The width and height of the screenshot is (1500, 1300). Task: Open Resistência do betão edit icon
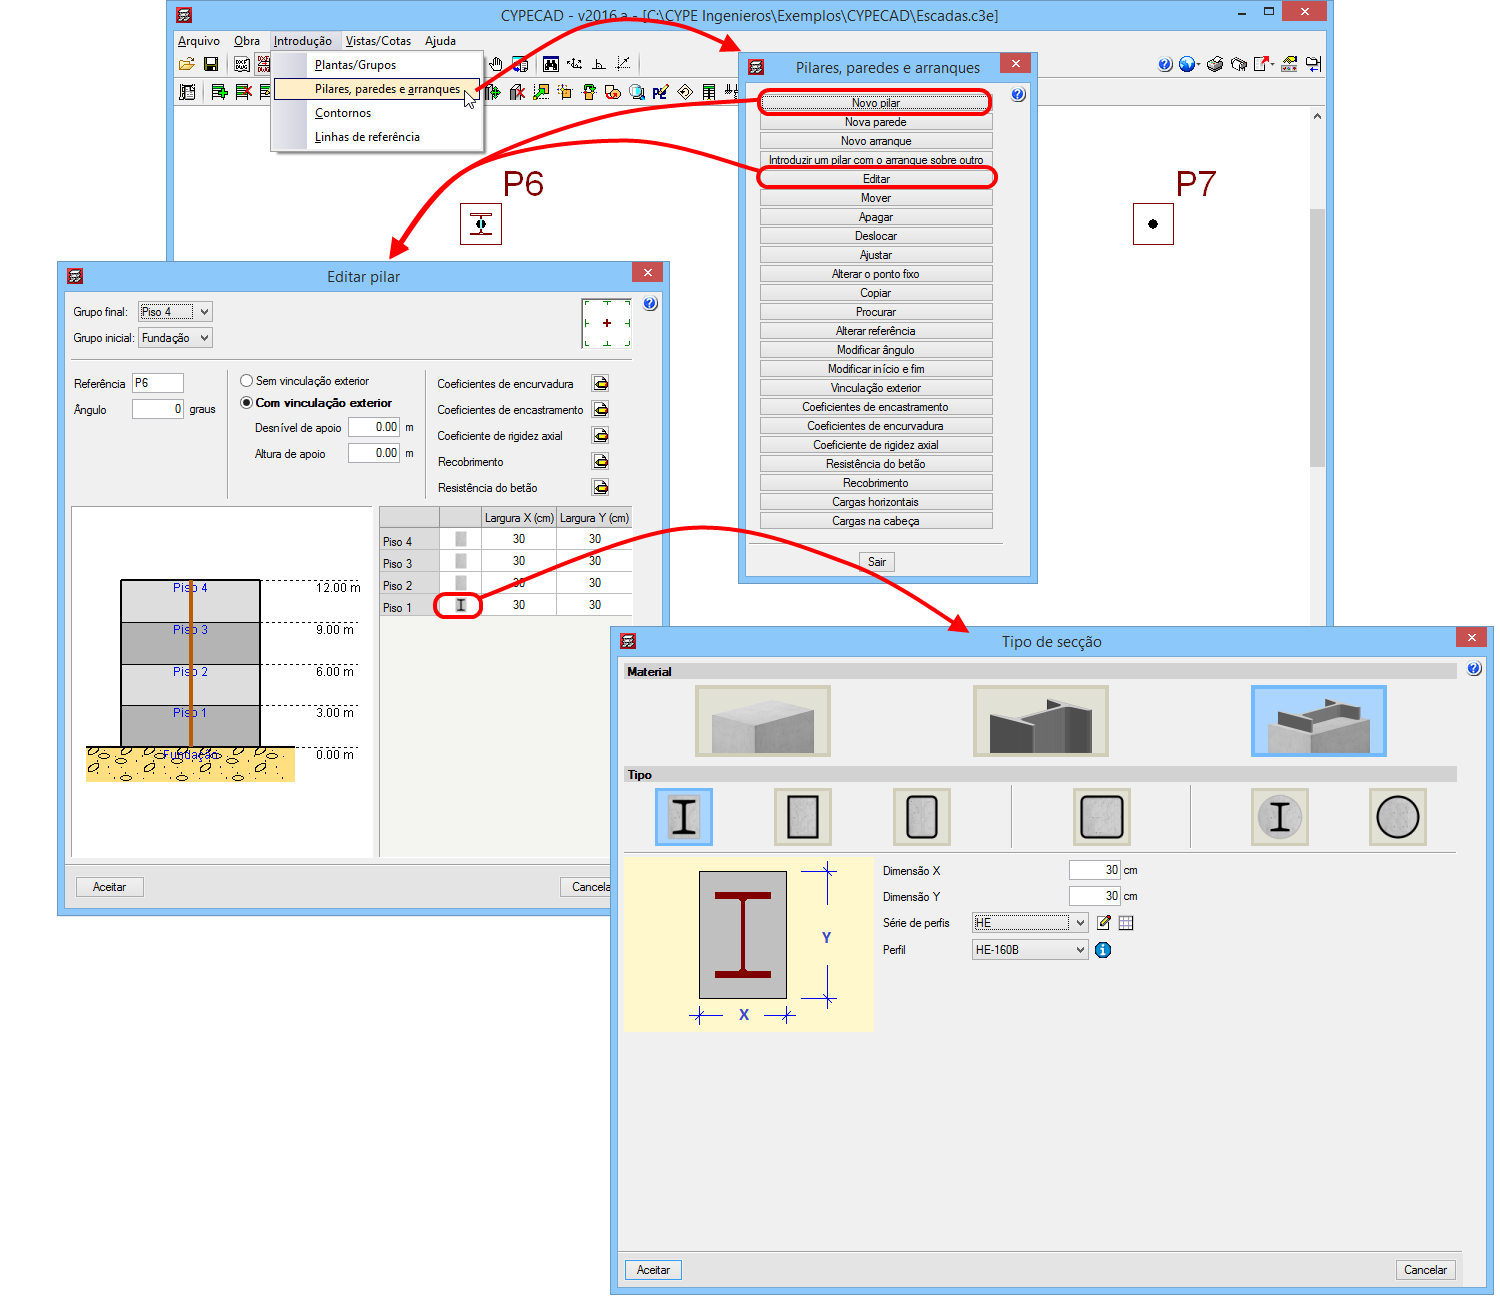[x=600, y=488]
